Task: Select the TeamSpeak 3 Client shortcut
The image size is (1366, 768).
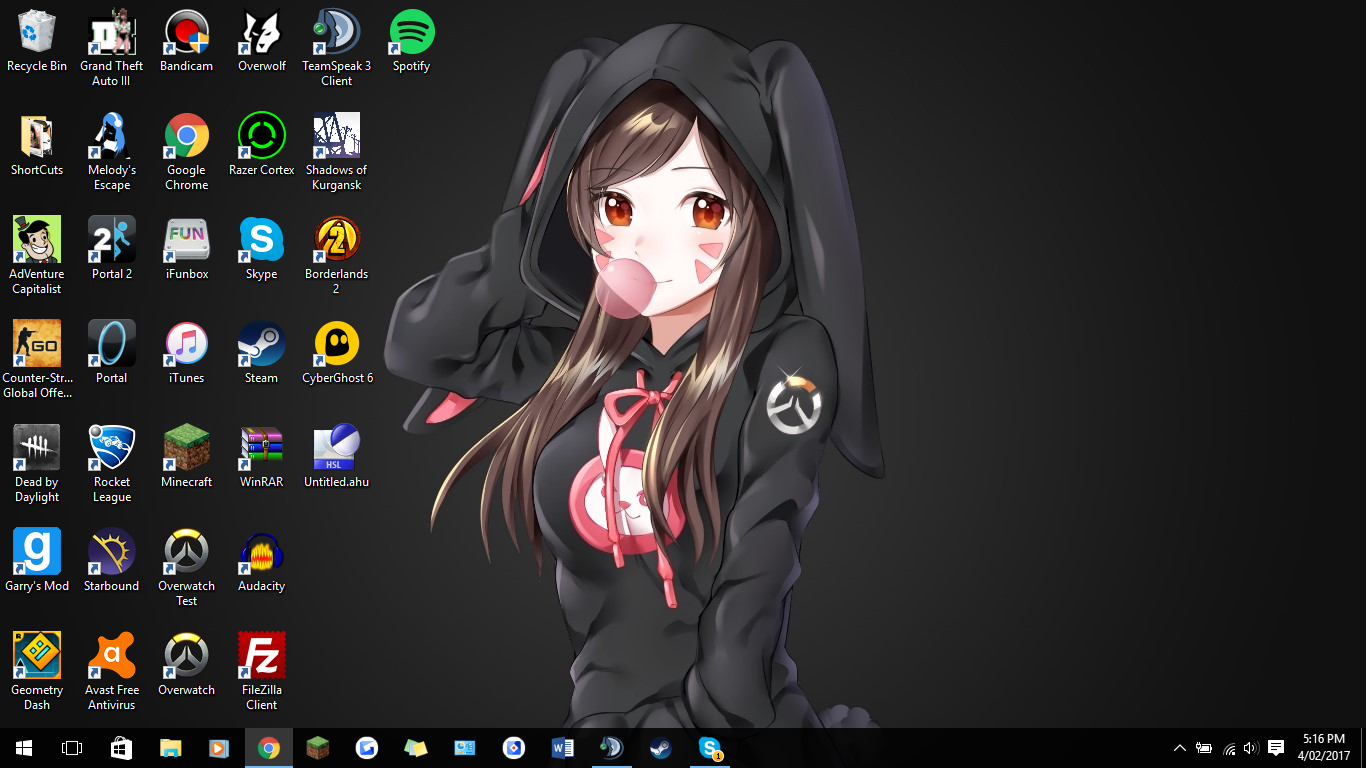Action: [x=336, y=48]
